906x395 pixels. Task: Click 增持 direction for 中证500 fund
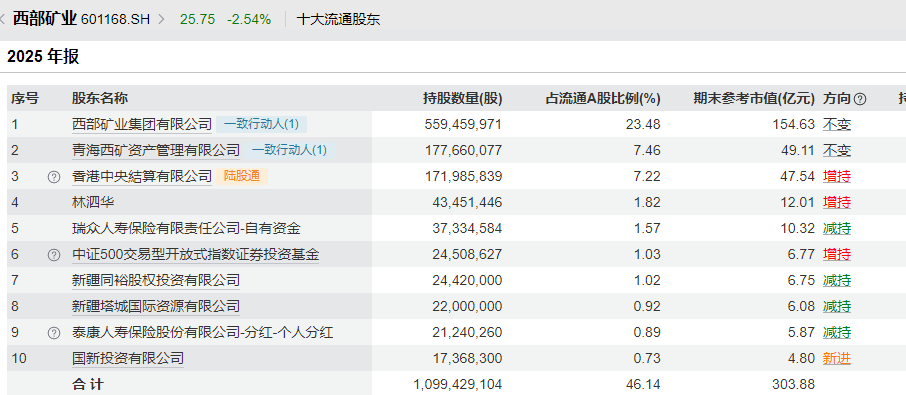(837, 255)
